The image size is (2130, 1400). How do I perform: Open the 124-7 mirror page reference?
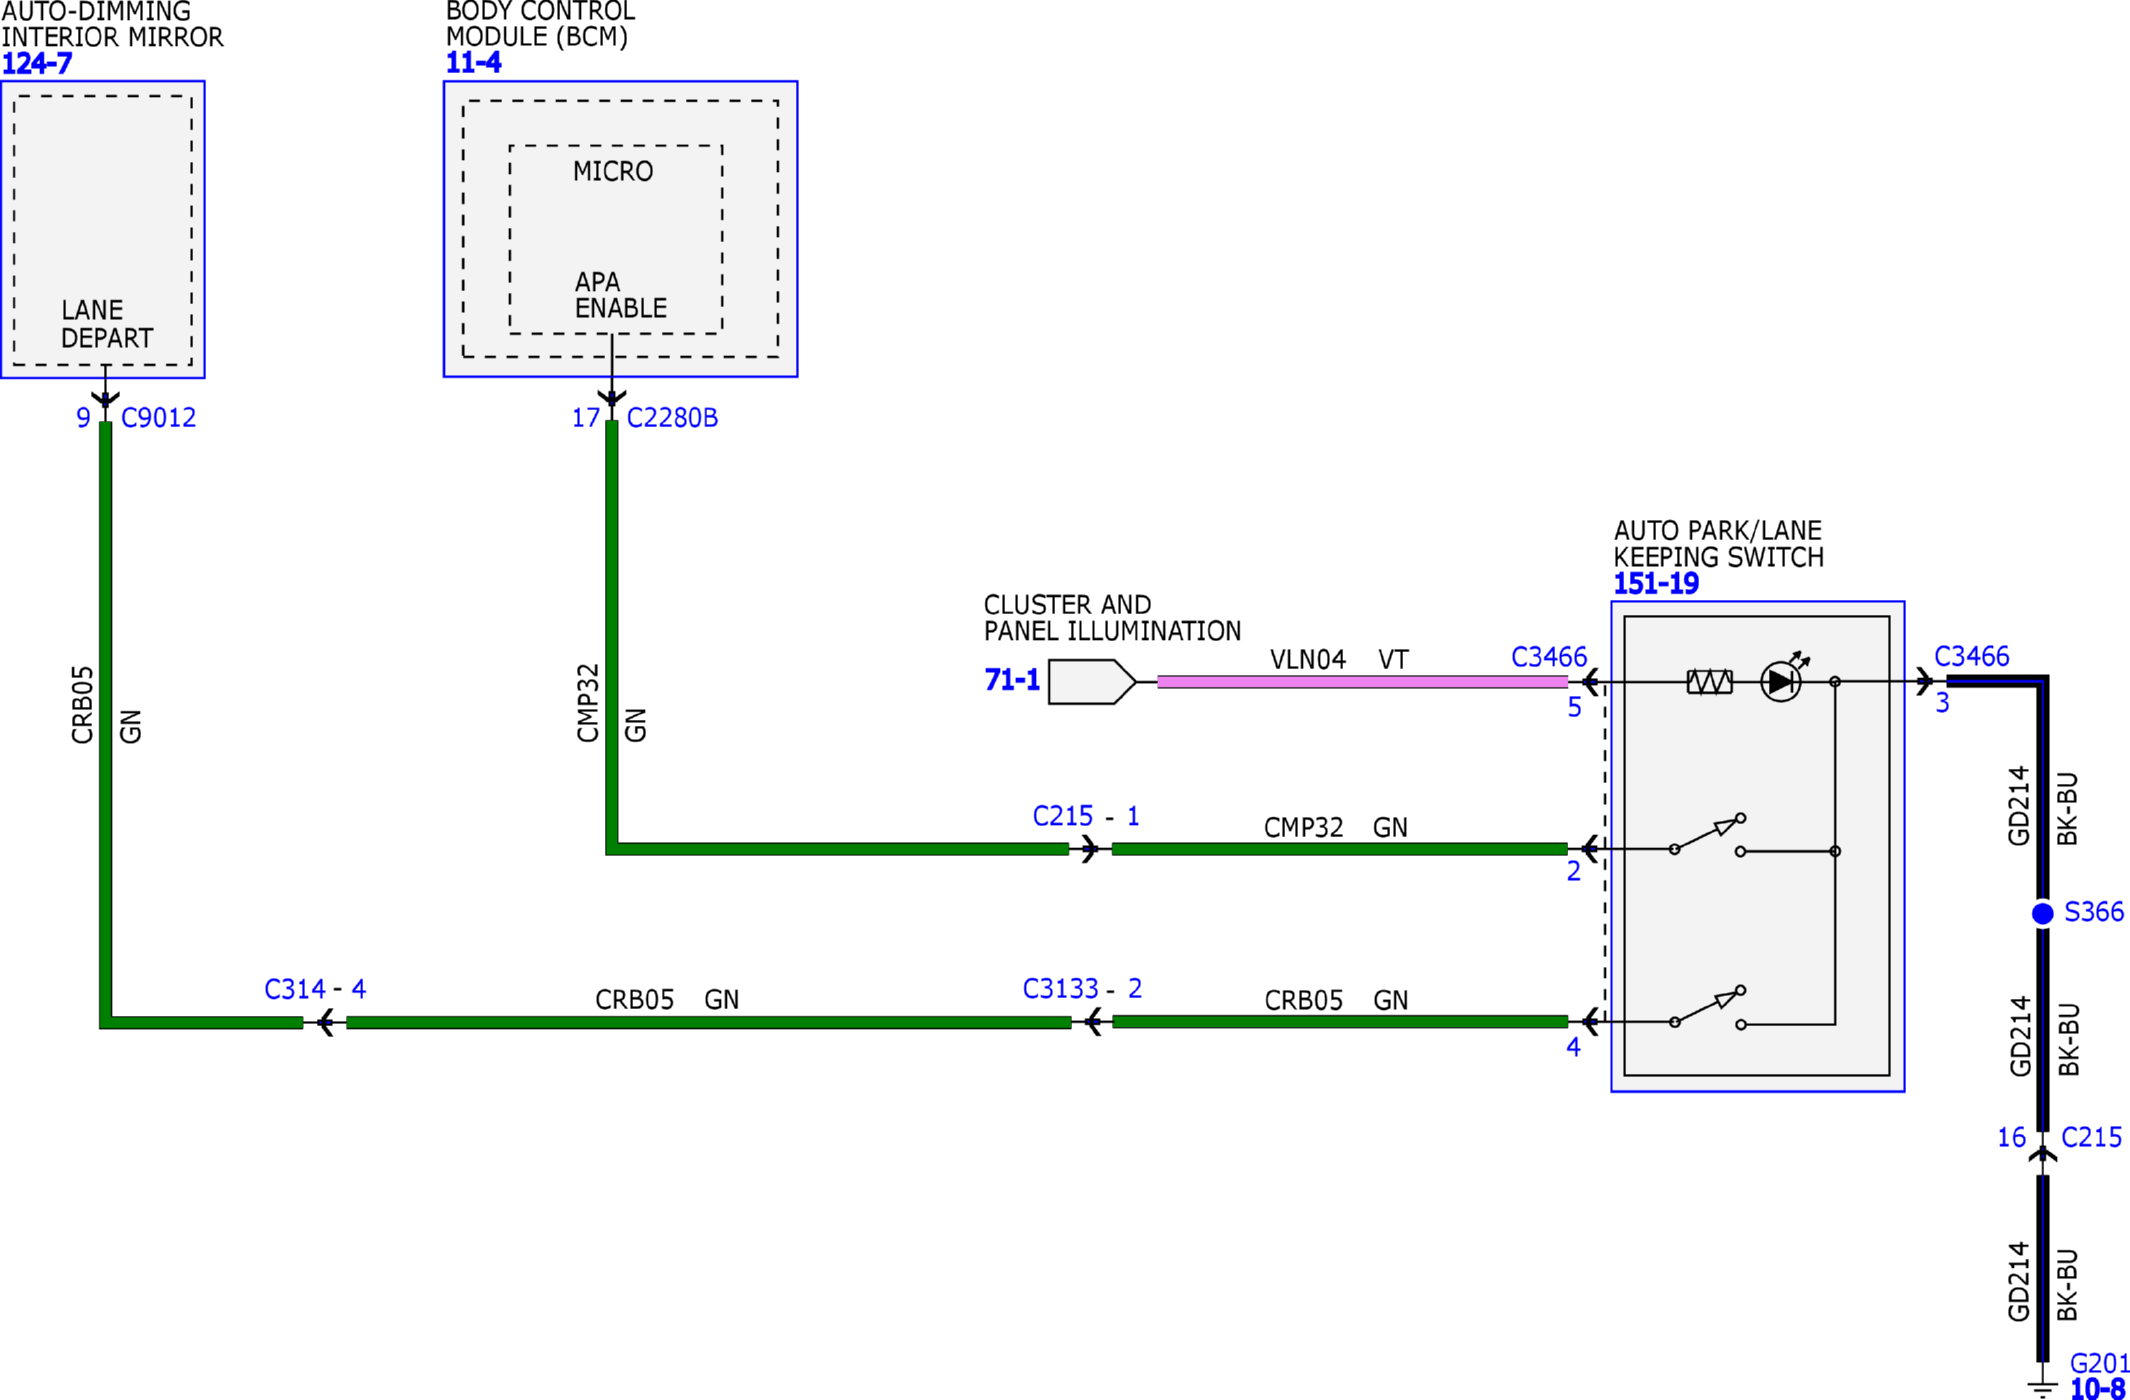pos(37,64)
